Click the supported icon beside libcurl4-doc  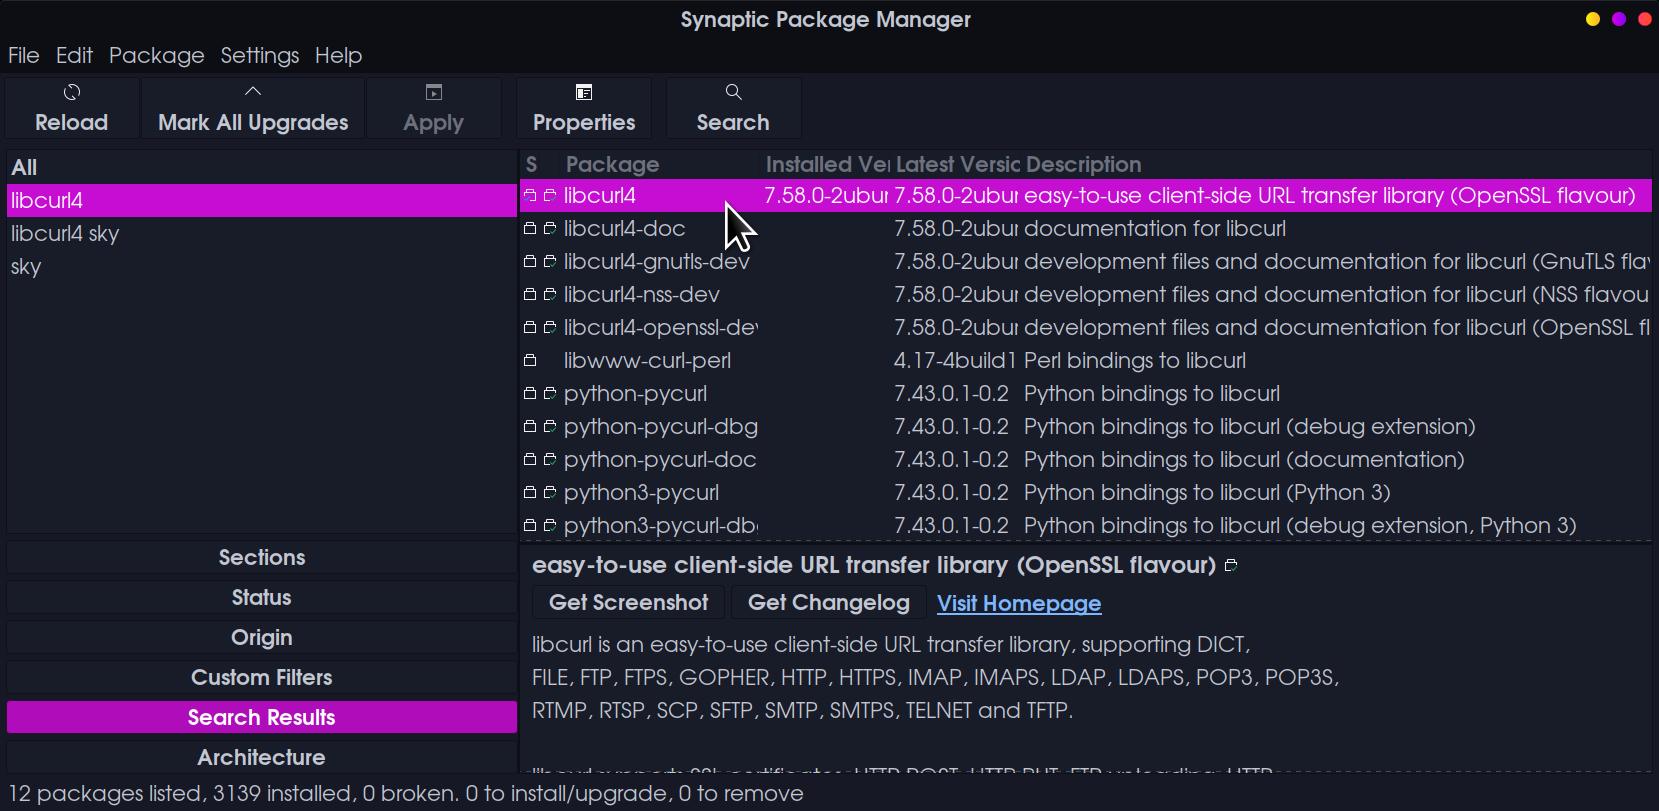549,229
